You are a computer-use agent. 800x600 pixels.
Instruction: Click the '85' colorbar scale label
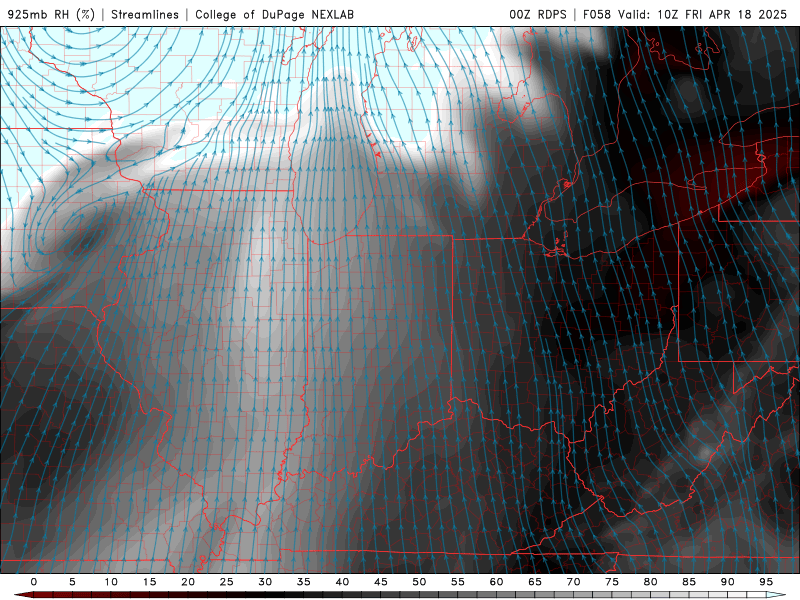[689, 582]
